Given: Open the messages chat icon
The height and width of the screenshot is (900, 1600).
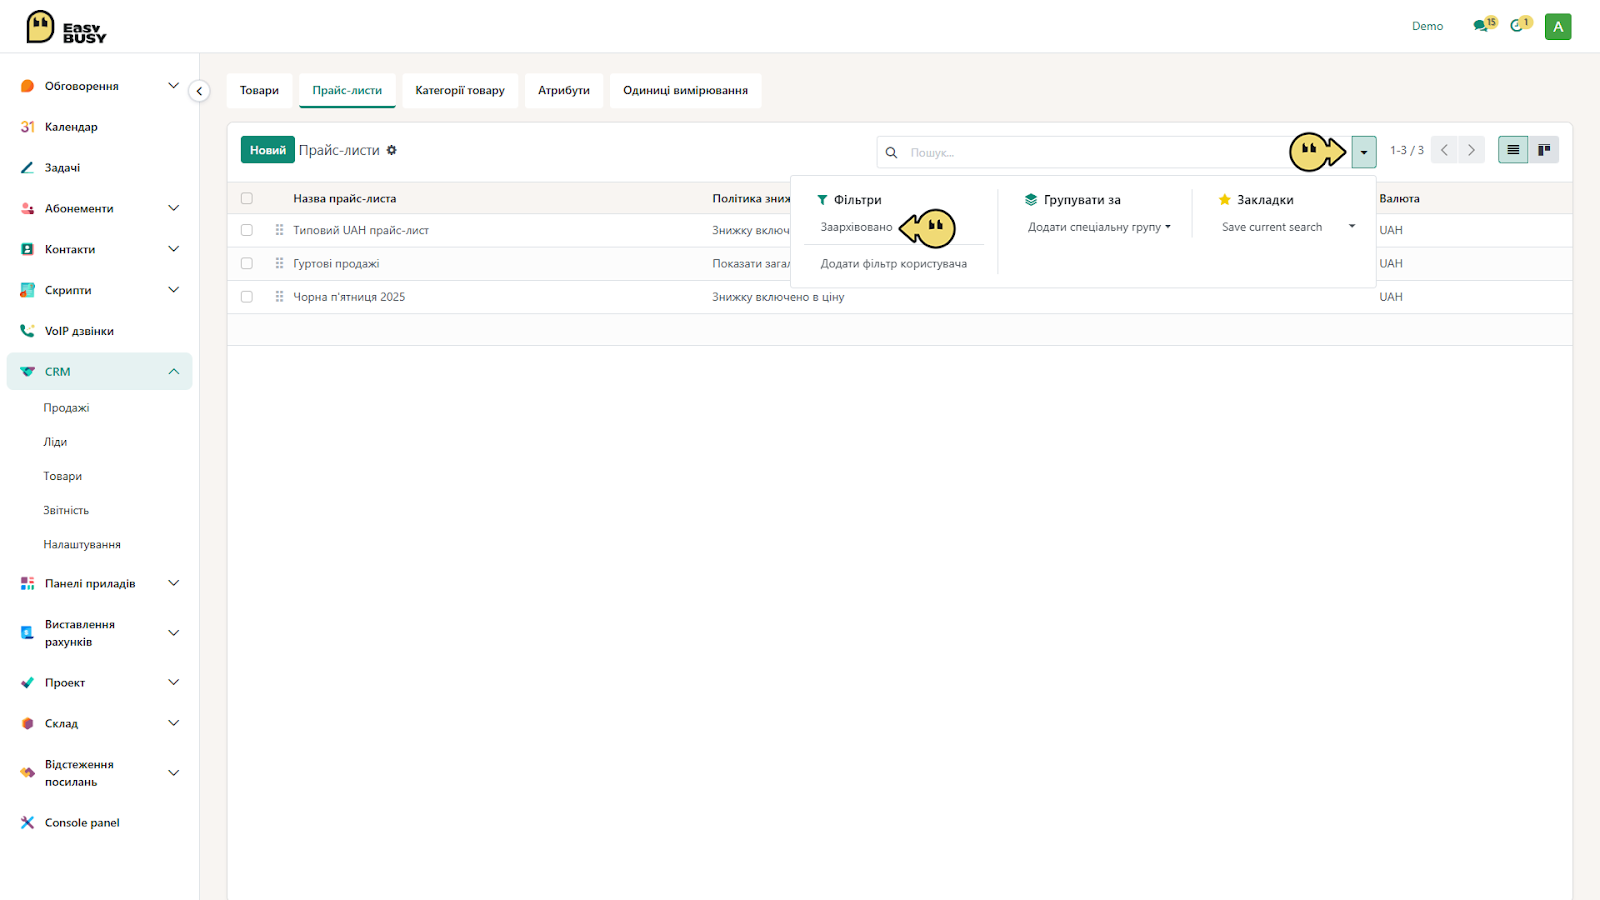Looking at the screenshot, I should click(1482, 26).
